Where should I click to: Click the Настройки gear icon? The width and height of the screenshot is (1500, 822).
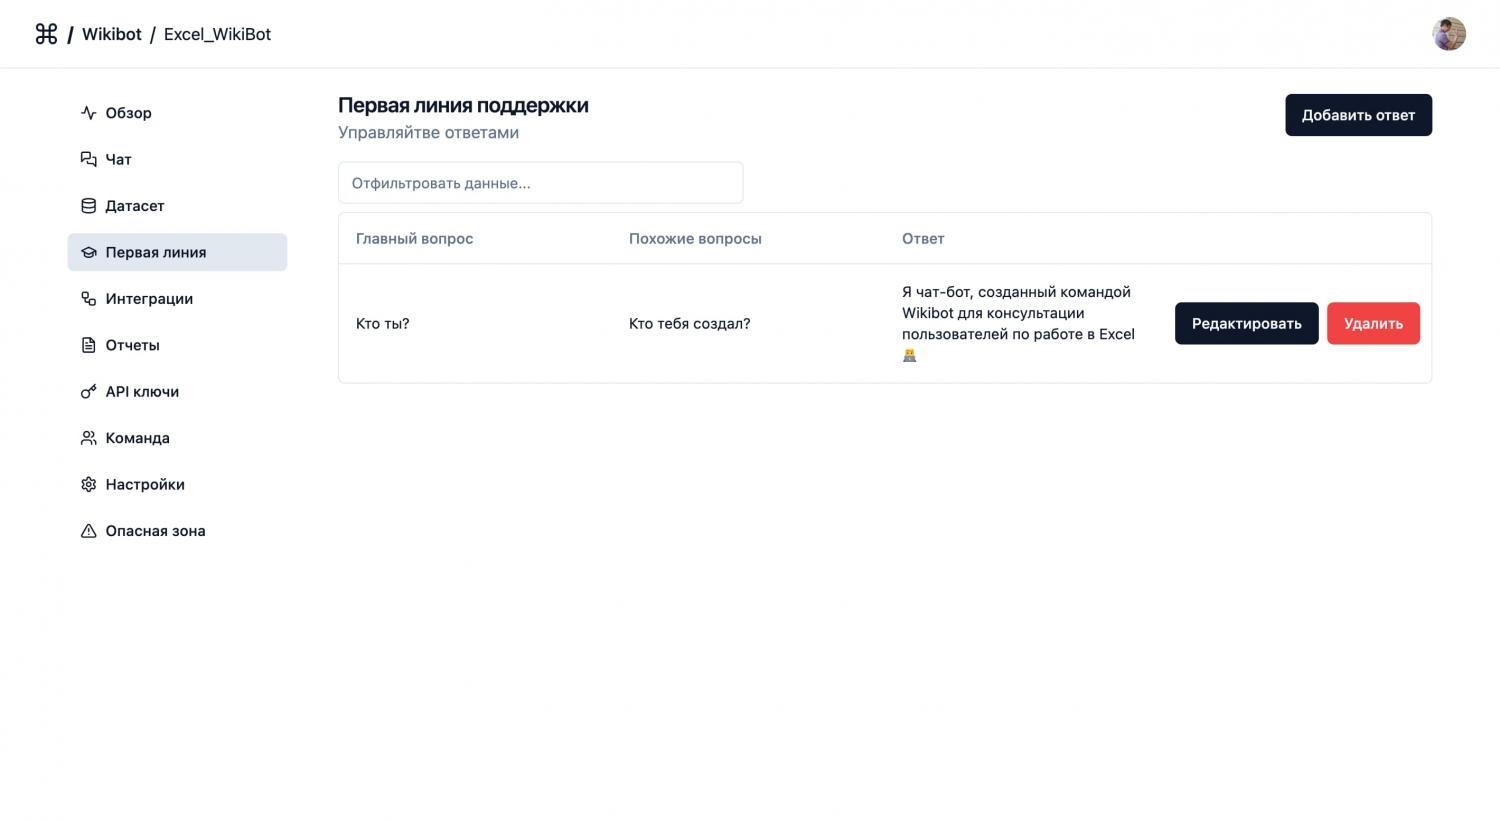pos(88,485)
